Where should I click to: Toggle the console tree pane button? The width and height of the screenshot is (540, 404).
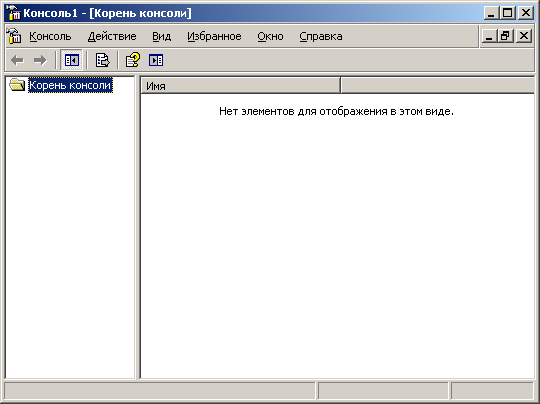tap(72, 60)
